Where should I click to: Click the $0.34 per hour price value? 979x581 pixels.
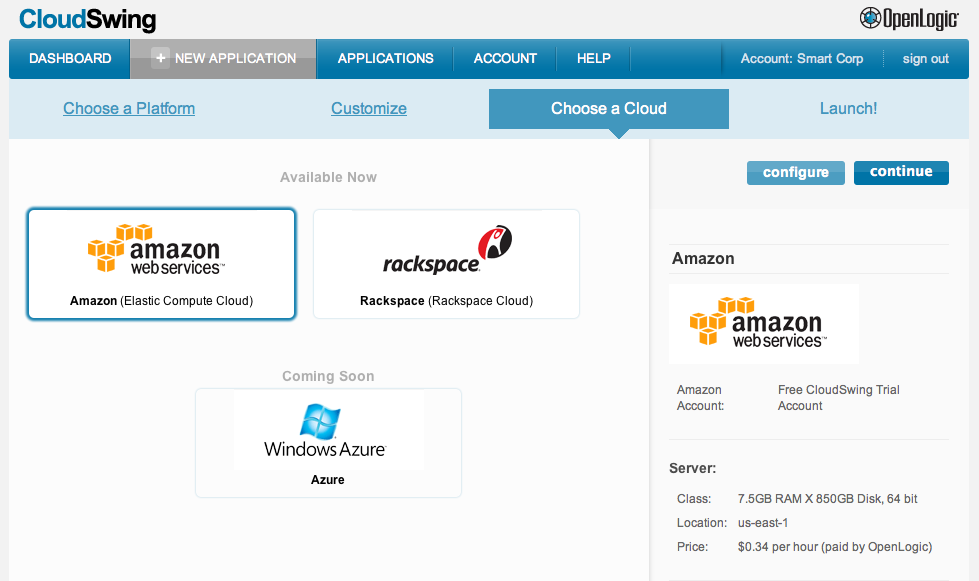(835, 547)
